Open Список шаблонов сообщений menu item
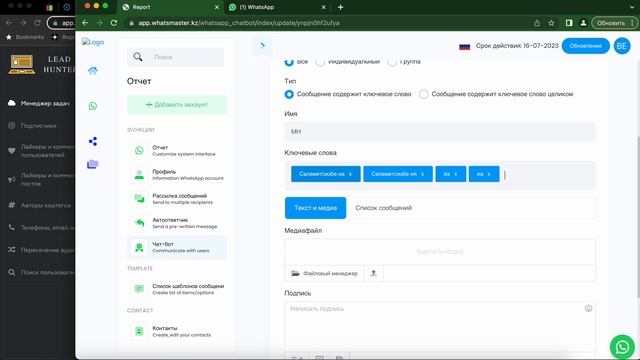This screenshot has height=360, width=640. coord(176,289)
